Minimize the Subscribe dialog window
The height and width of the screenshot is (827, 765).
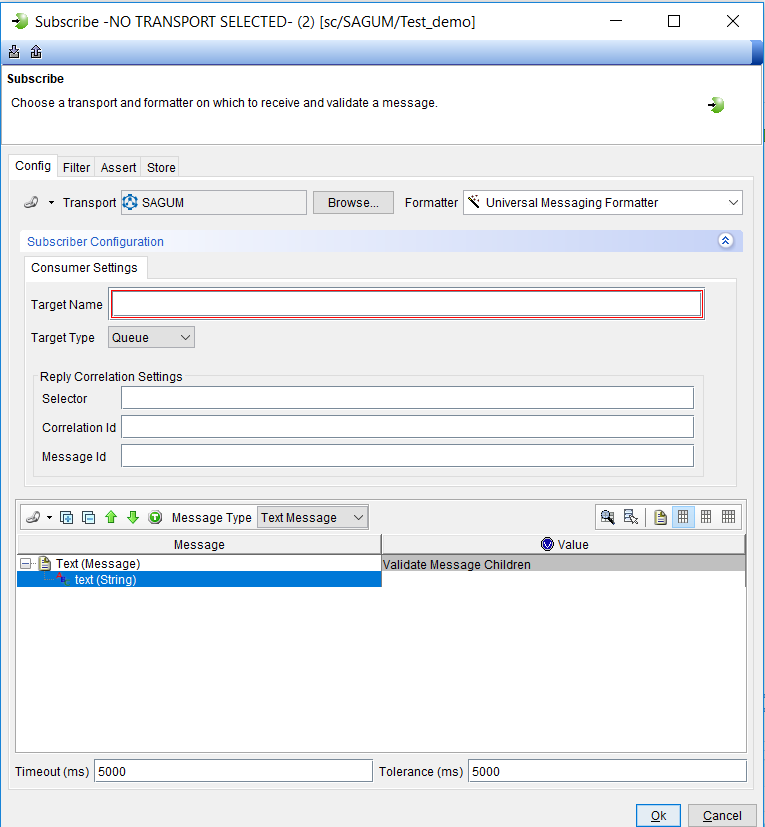(x=616, y=21)
